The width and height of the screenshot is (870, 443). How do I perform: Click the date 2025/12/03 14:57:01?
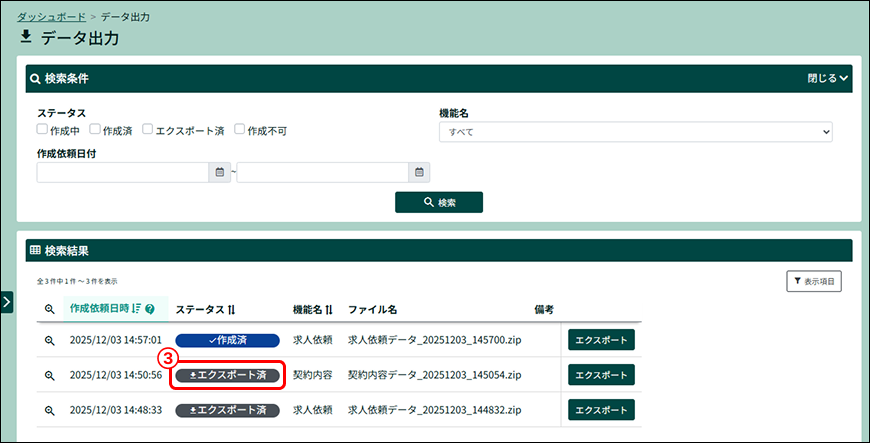point(116,340)
